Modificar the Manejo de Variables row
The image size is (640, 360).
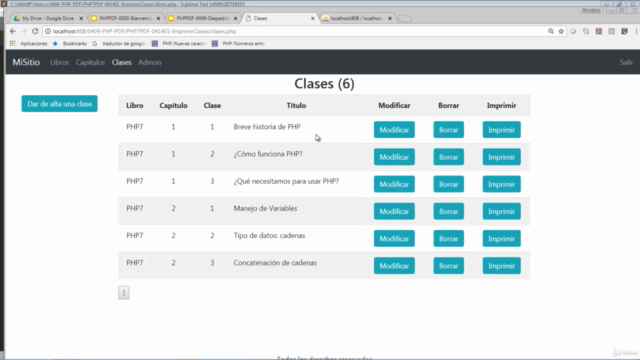click(394, 211)
